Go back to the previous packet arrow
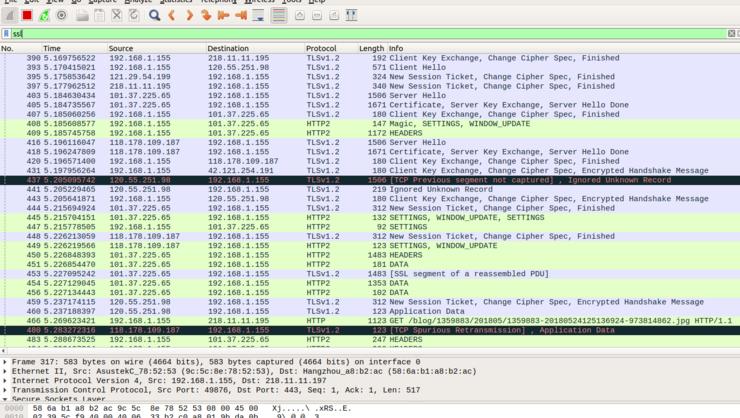 click(172, 16)
